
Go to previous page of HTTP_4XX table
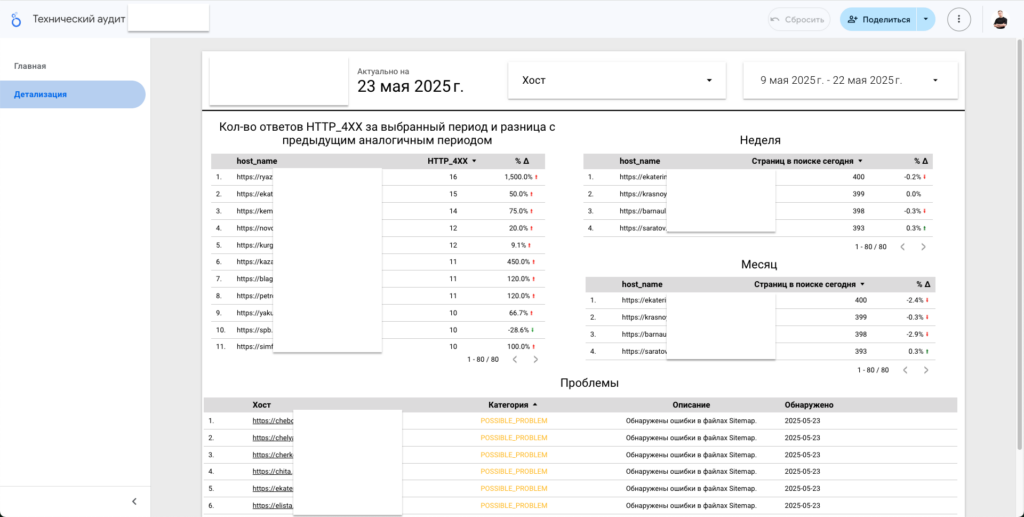click(x=515, y=360)
